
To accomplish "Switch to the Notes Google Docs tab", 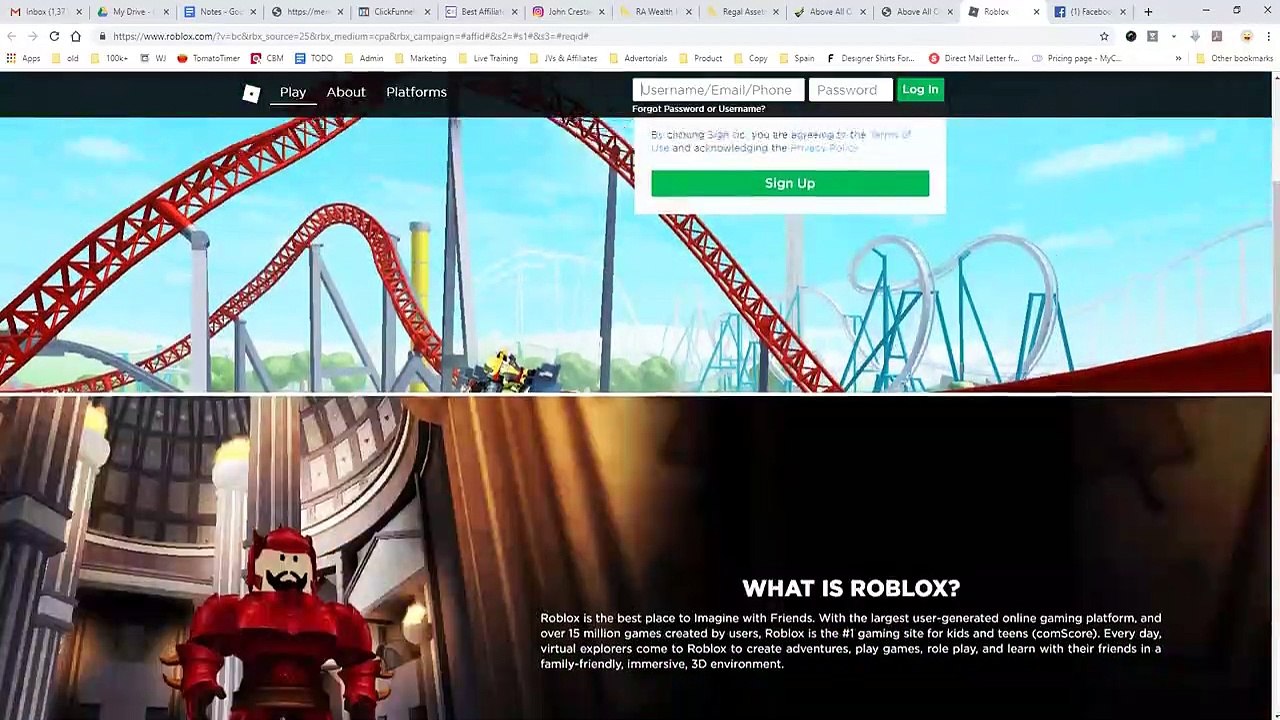I will coord(220,12).
